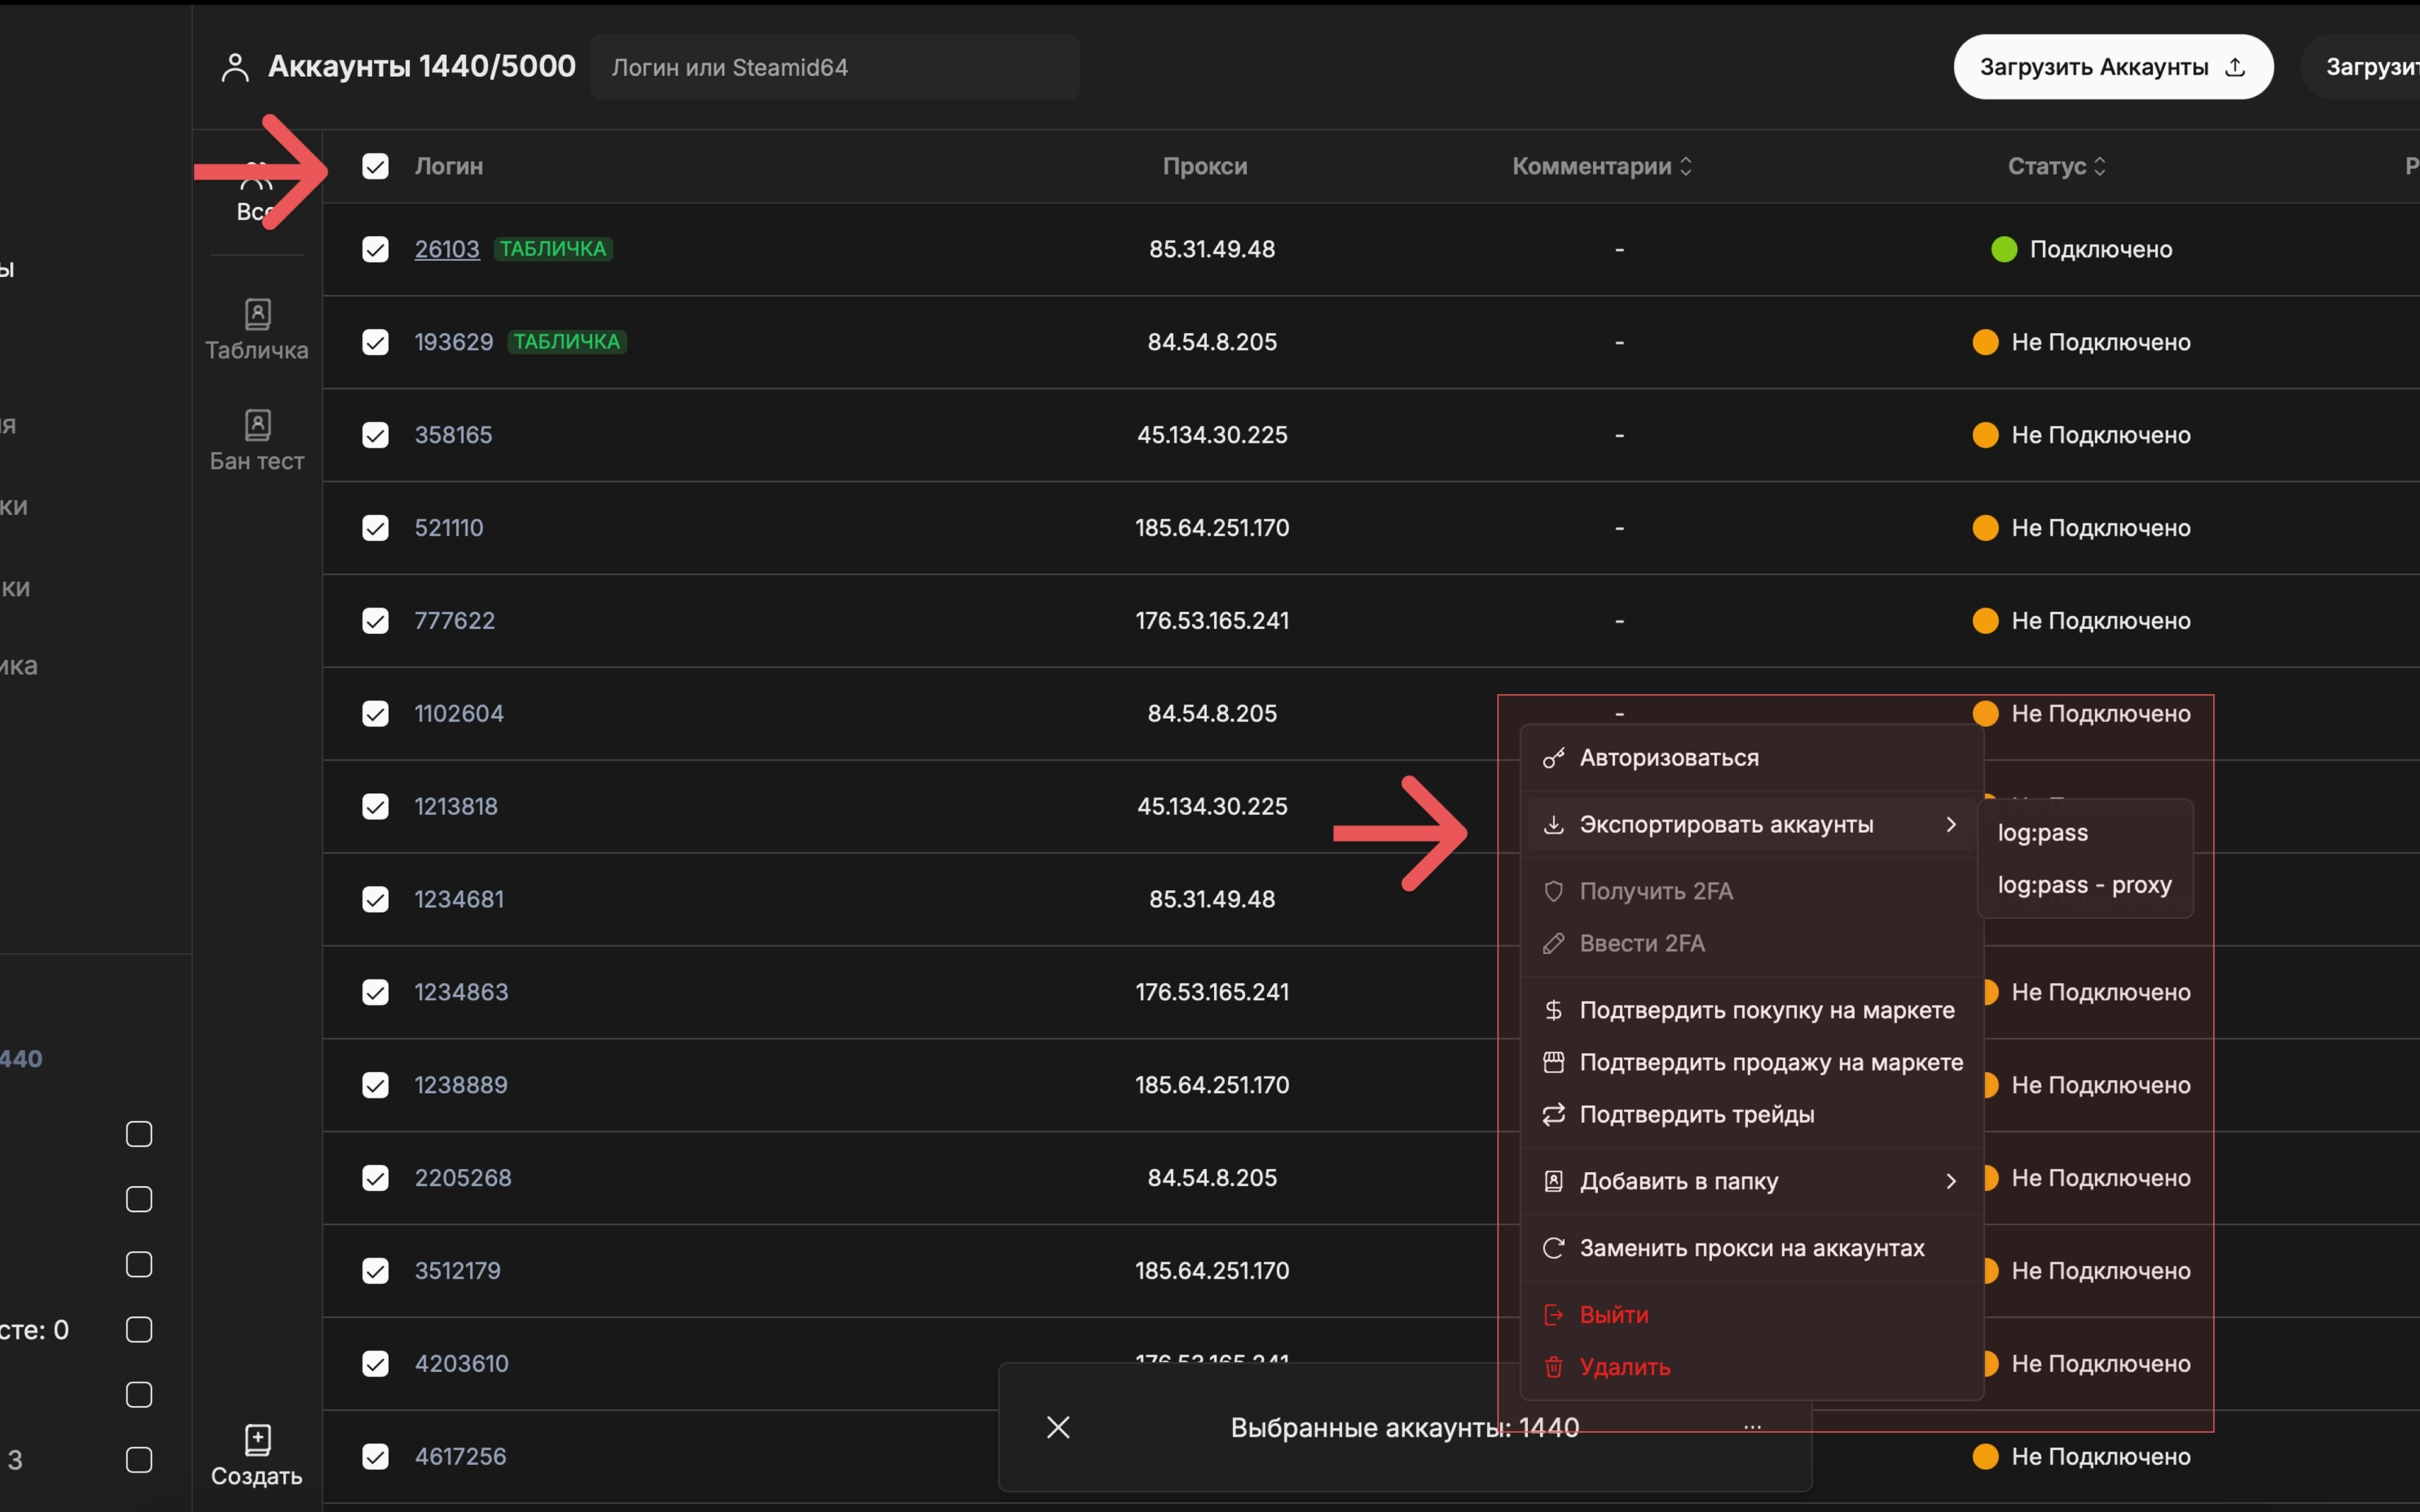Image resolution: width=2420 pixels, height=1512 pixels.
Task: Uncheck the checkbox for account 26103
Action: click(x=375, y=249)
